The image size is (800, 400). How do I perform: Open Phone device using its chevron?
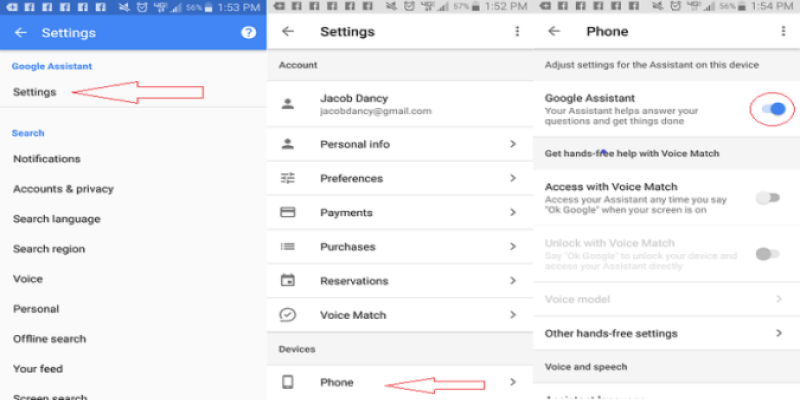click(513, 382)
